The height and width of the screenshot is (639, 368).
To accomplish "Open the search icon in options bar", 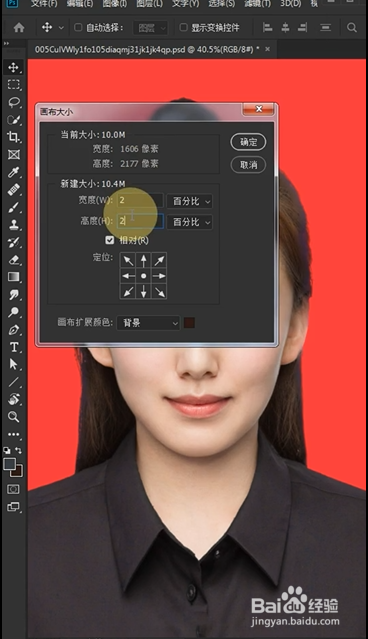I will click(352, 28).
